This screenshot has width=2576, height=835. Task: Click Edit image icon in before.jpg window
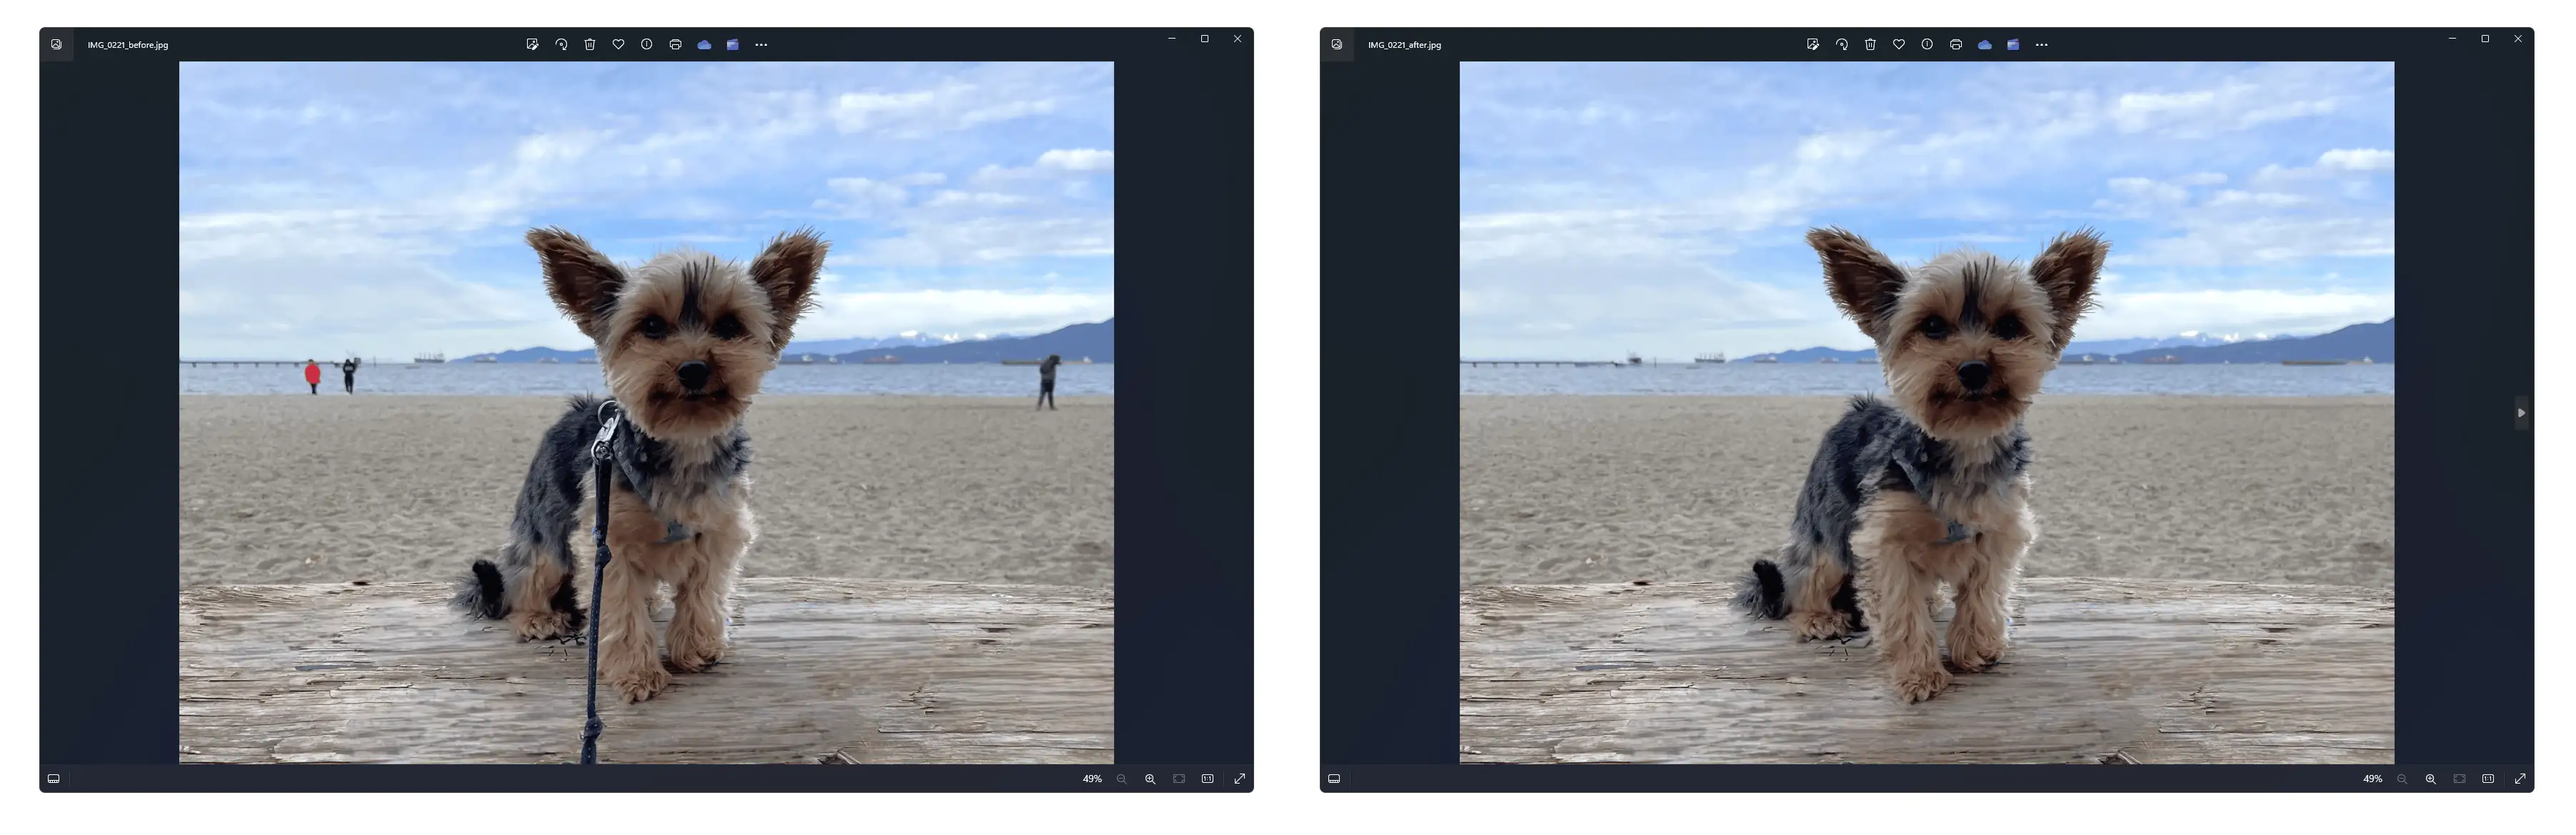click(x=532, y=45)
